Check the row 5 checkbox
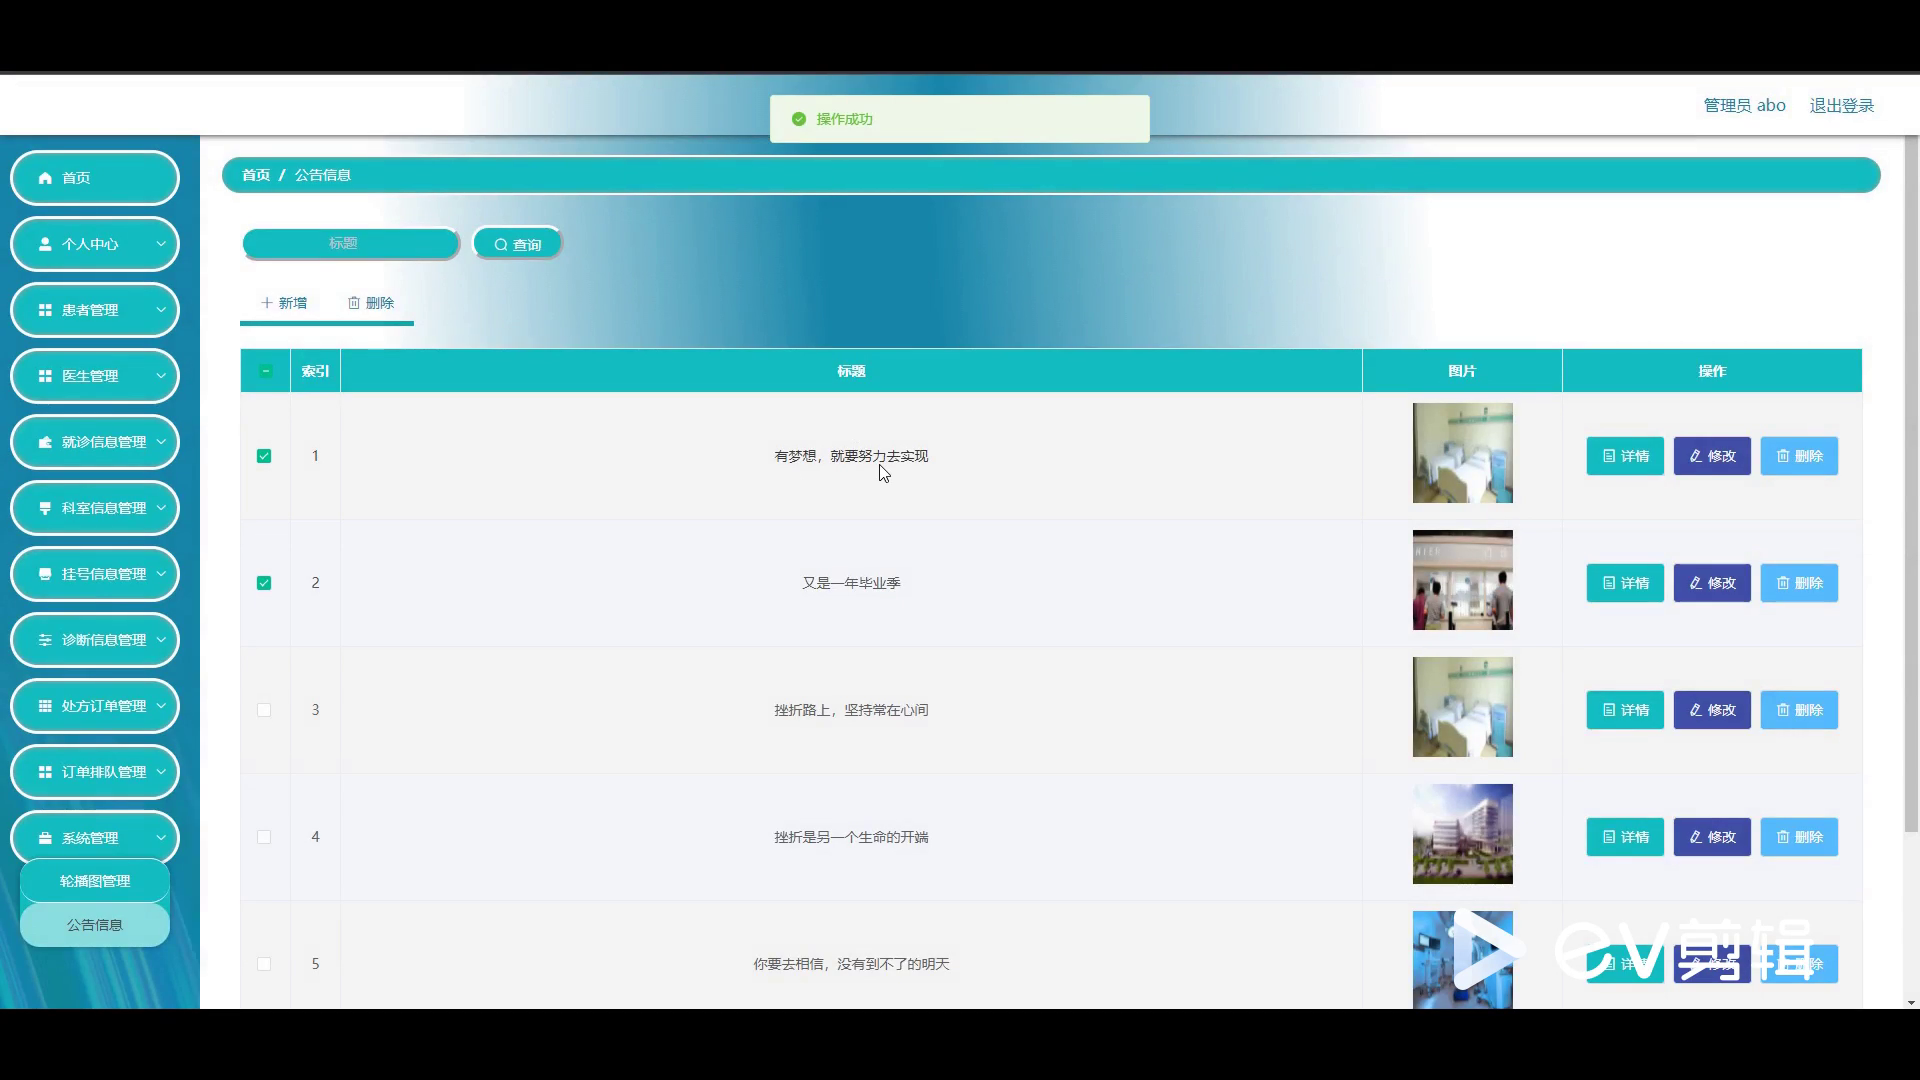1920x1080 pixels. click(x=264, y=964)
